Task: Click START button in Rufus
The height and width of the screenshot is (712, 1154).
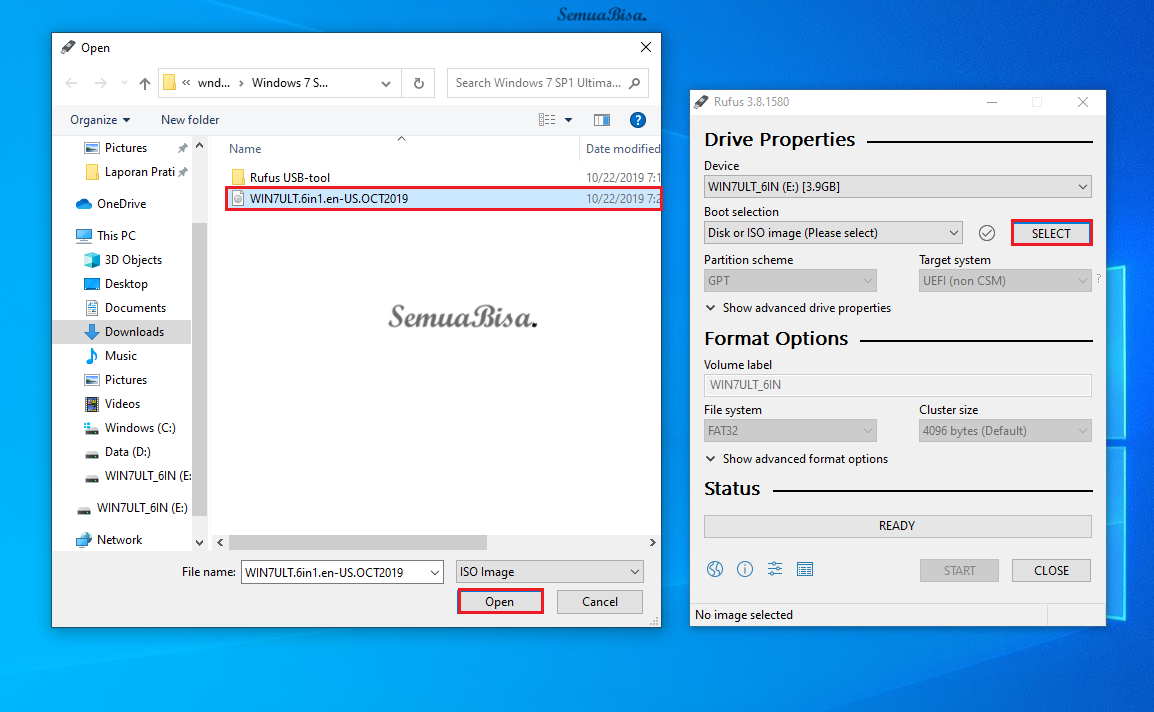Action: (959, 571)
